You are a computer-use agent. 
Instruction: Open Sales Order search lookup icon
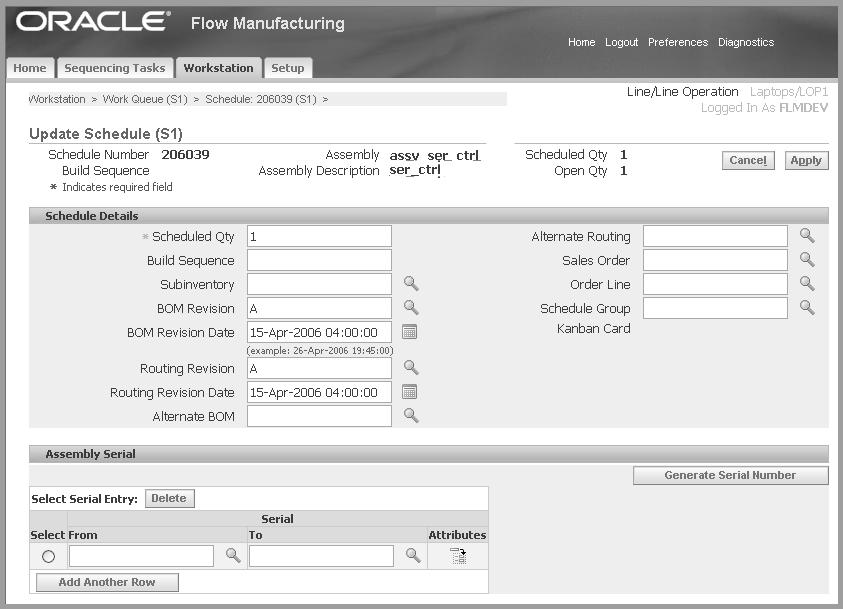[807, 259]
